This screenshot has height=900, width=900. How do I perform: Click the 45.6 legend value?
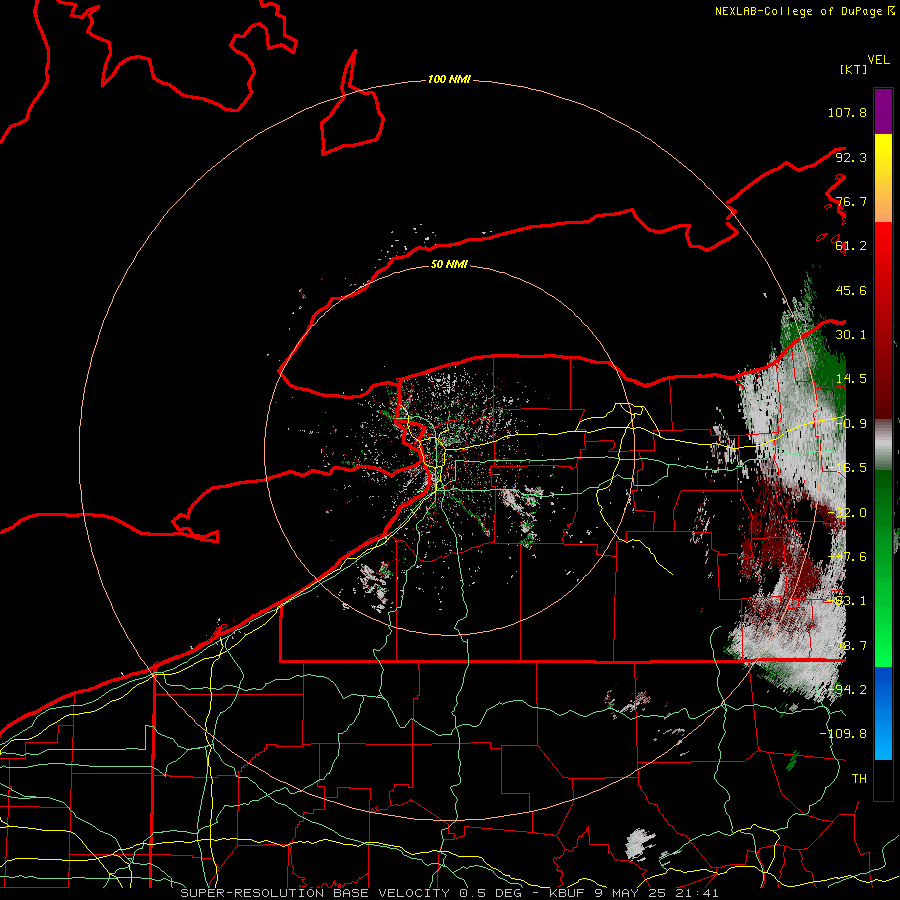pos(851,290)
